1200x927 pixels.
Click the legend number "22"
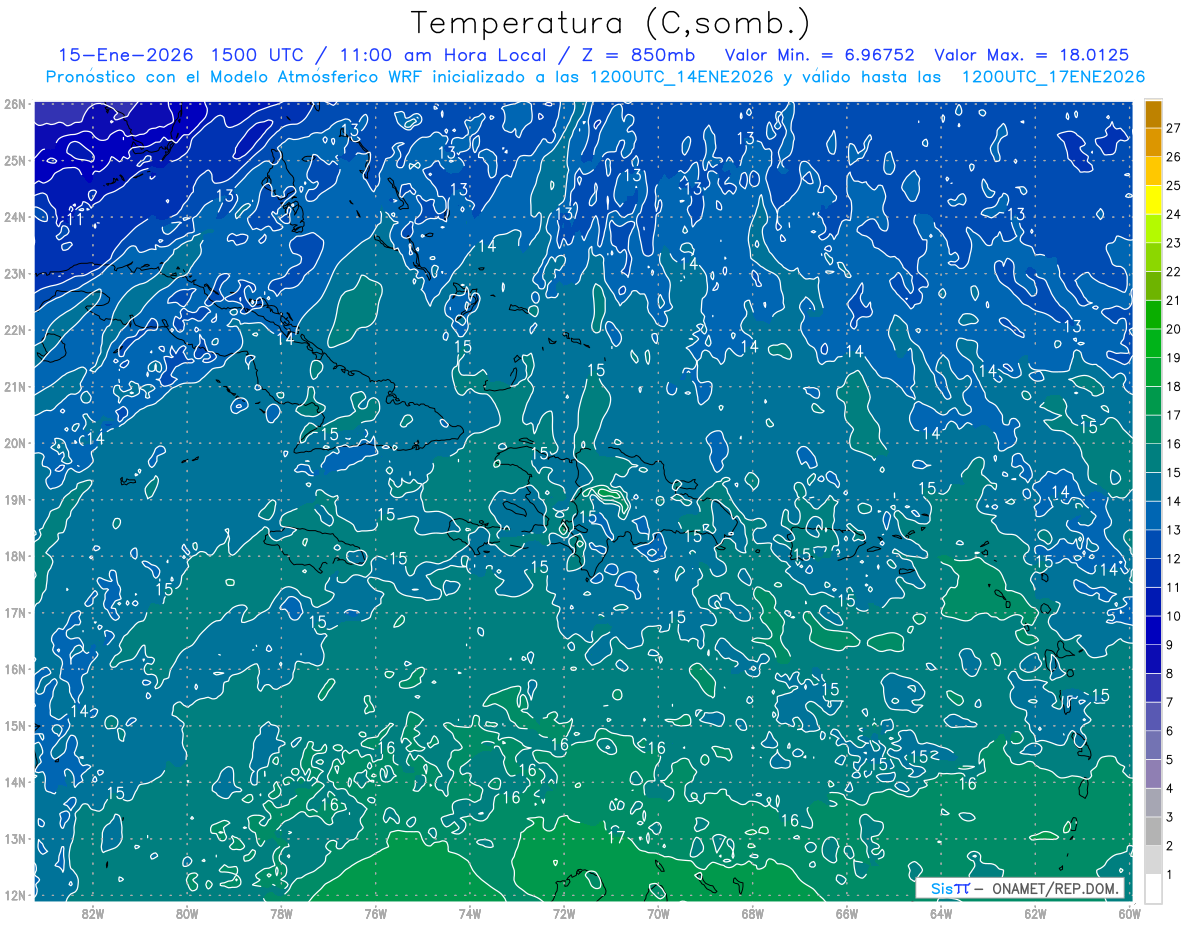point(1174,272)
